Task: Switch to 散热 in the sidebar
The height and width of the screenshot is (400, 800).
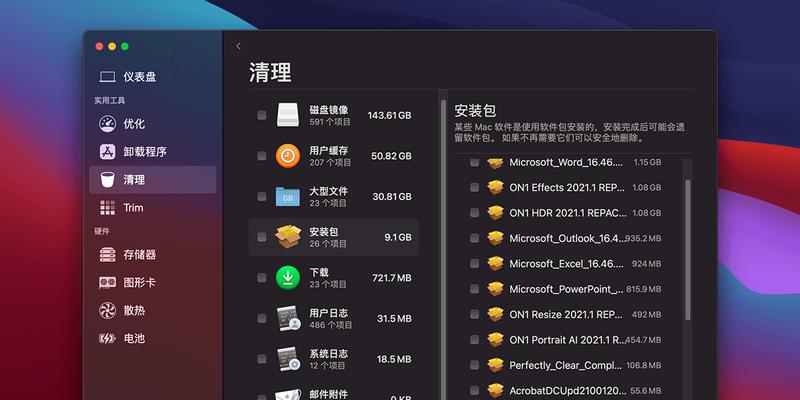Action: point(153,310)
